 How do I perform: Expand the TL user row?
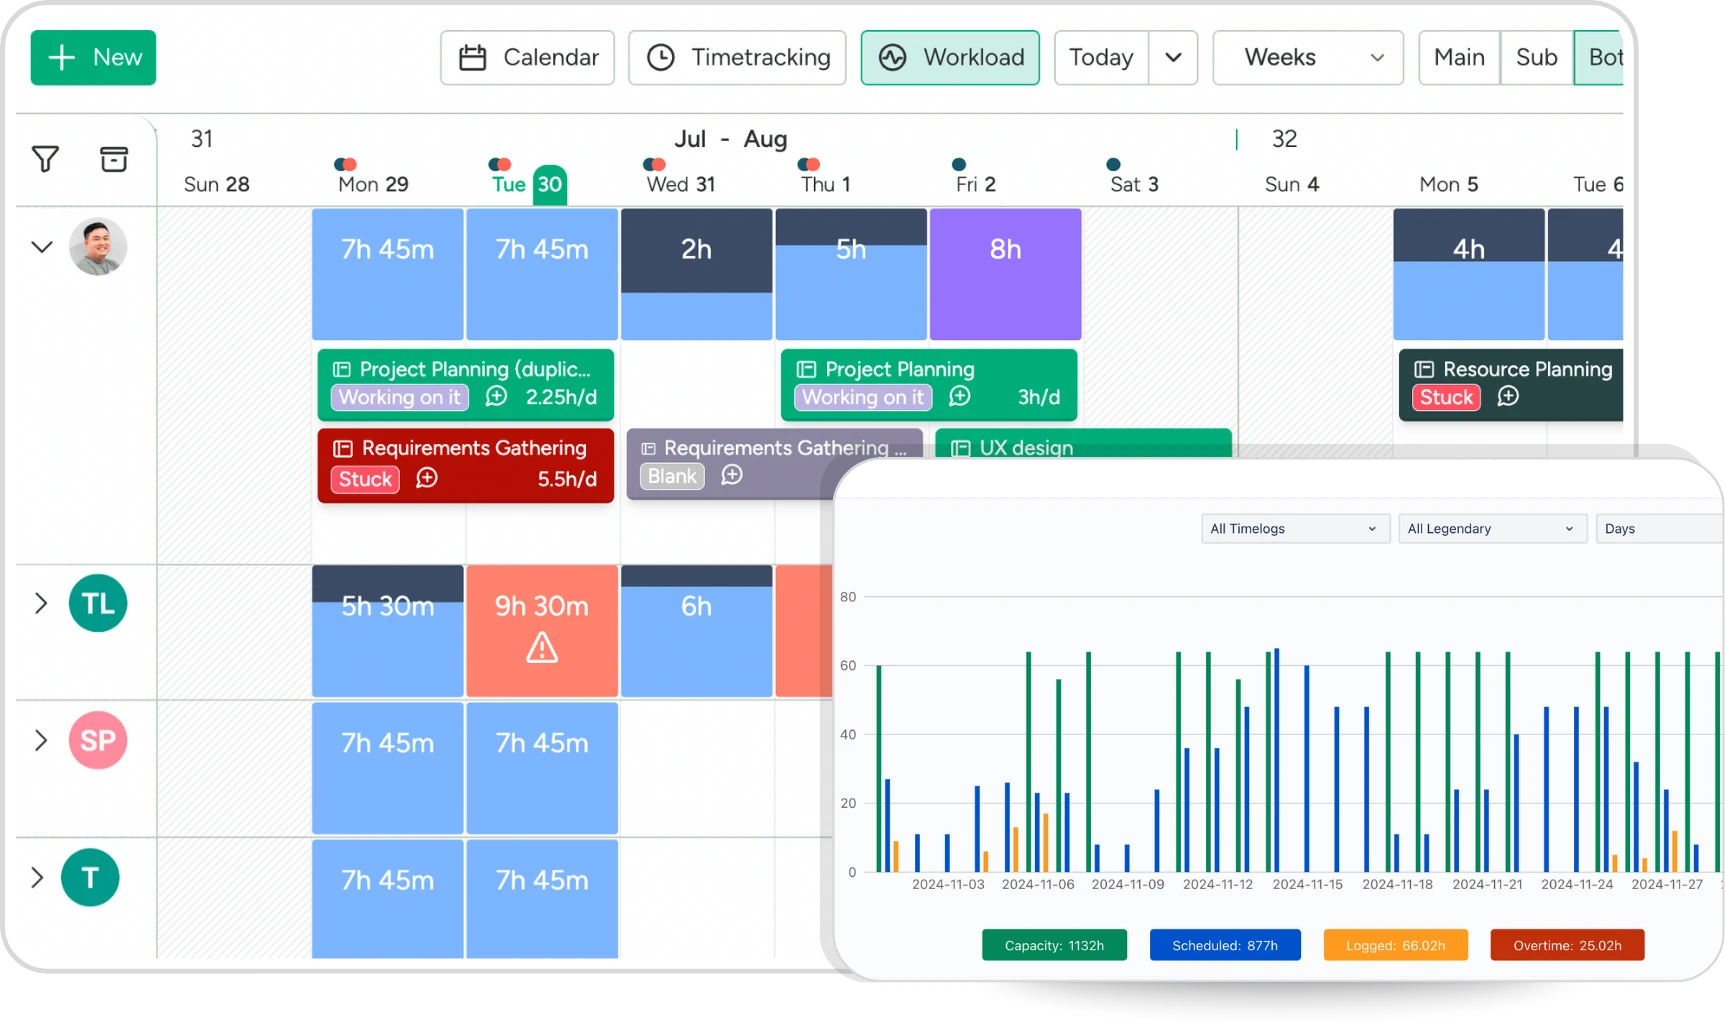41,603
